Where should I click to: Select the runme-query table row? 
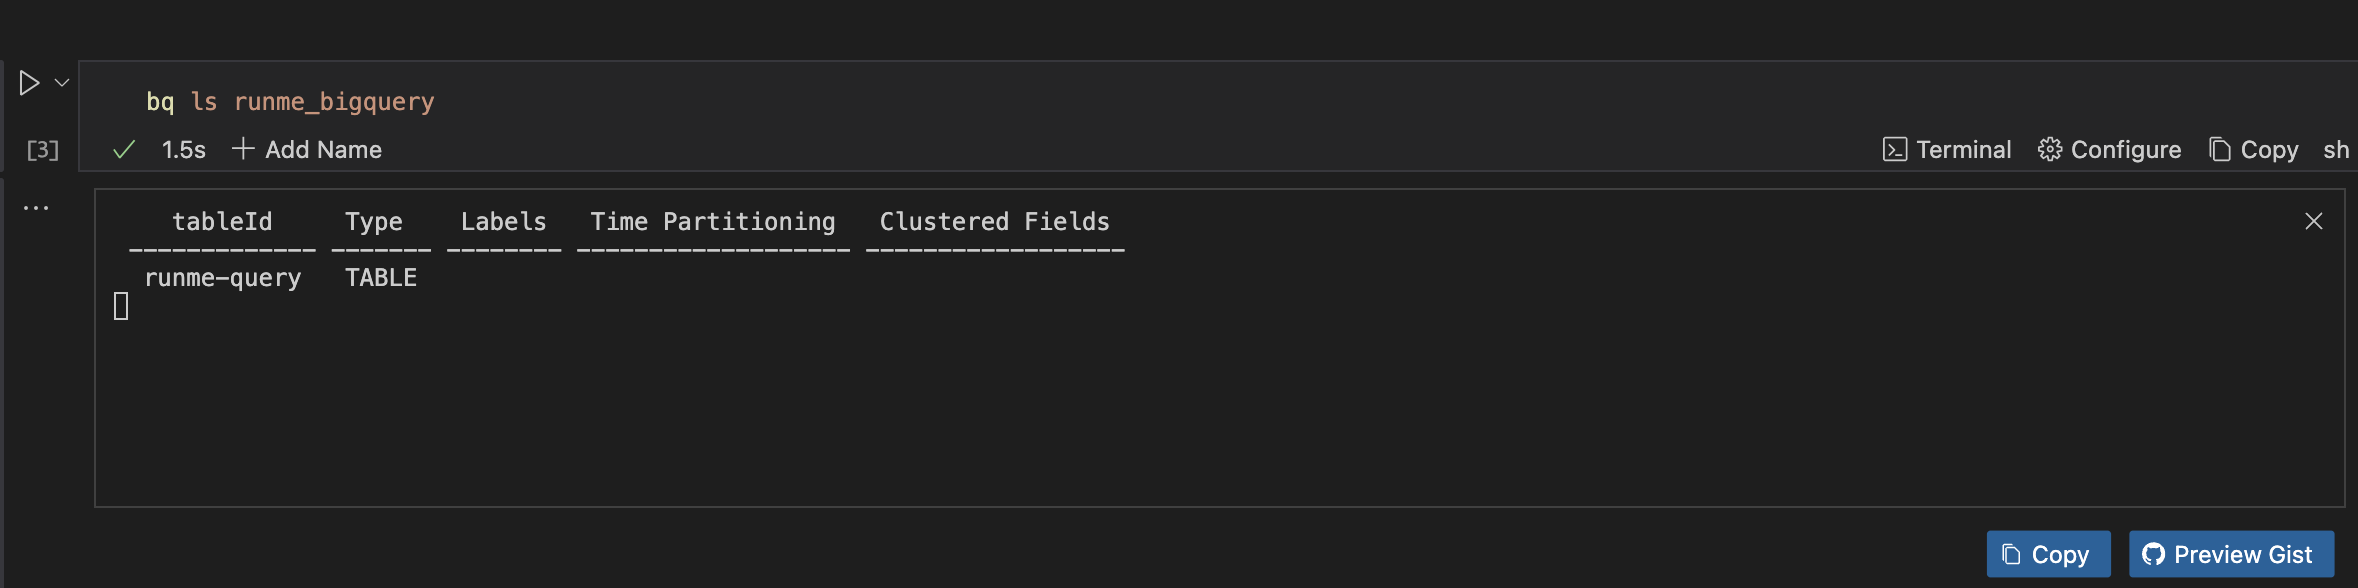coord(222,277)
